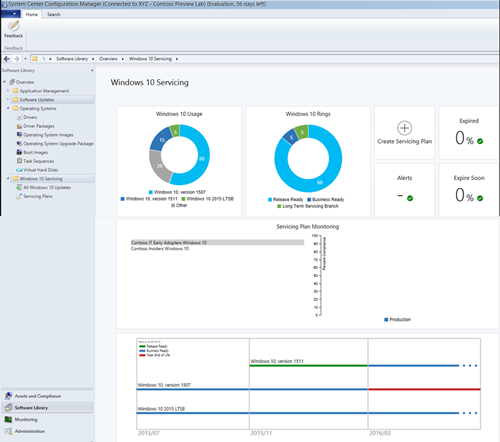Click Windows 10 version 1507 usage segment

[x=202, y=159]
